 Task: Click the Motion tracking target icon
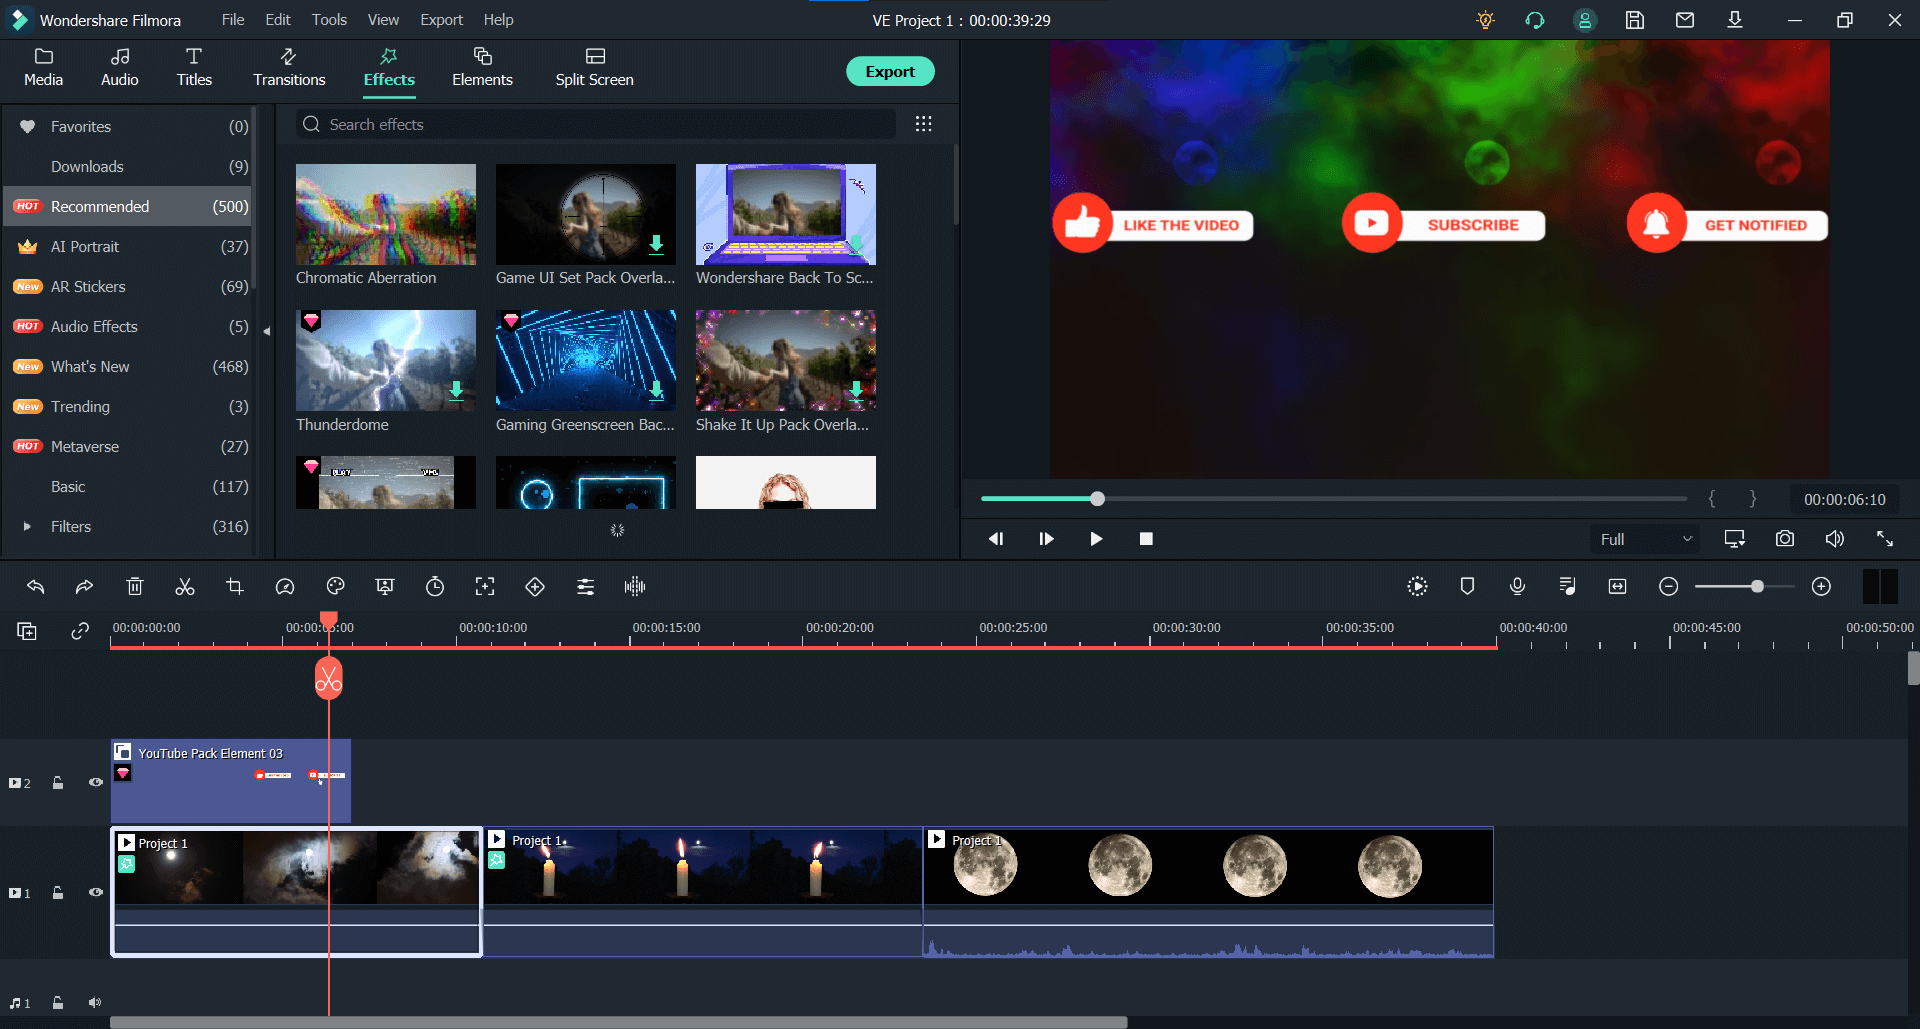(x=485, y=587)
